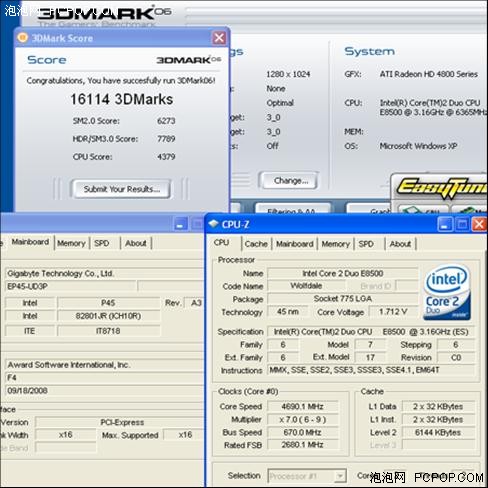Screen dimensions: 488x488
Task: Click Multiplier value x 7.0 (6 - 9)
Action: click(302, 419)
